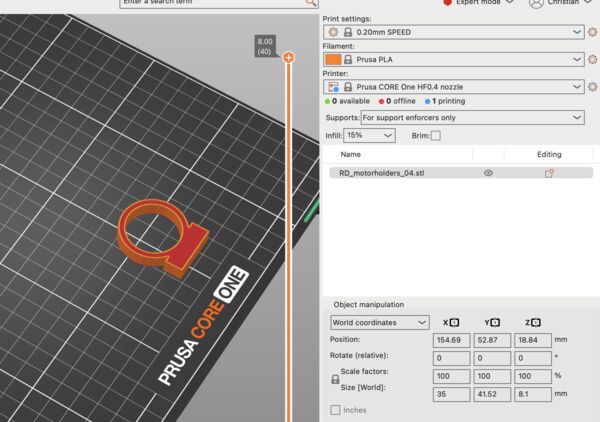Reset Y axis icon in Object manipulation
600x422 pixels.
495,323
